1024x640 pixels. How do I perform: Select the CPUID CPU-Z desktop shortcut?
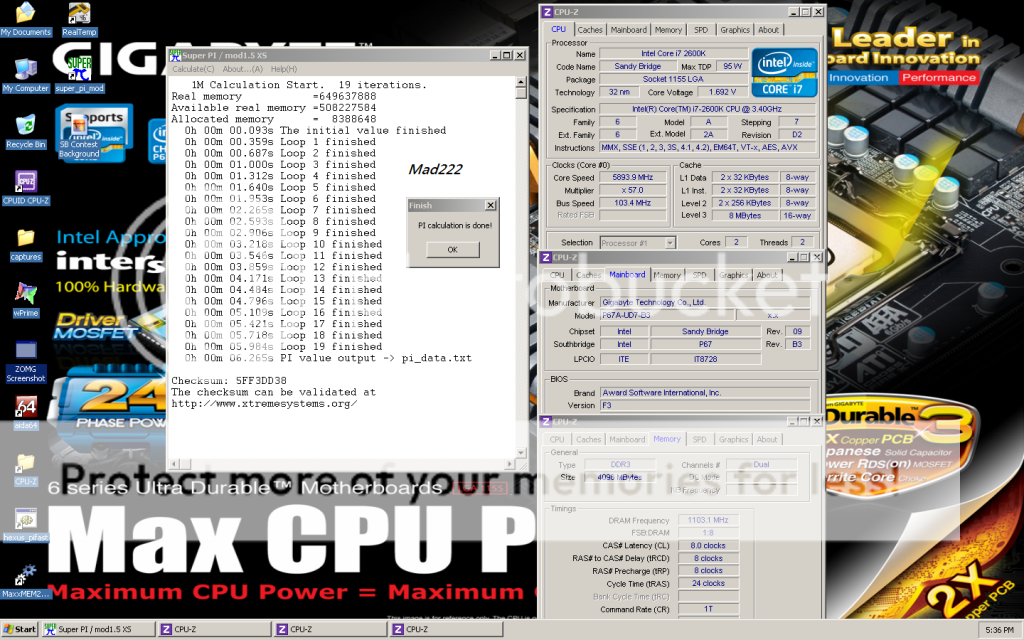click(x=25, y=187)
